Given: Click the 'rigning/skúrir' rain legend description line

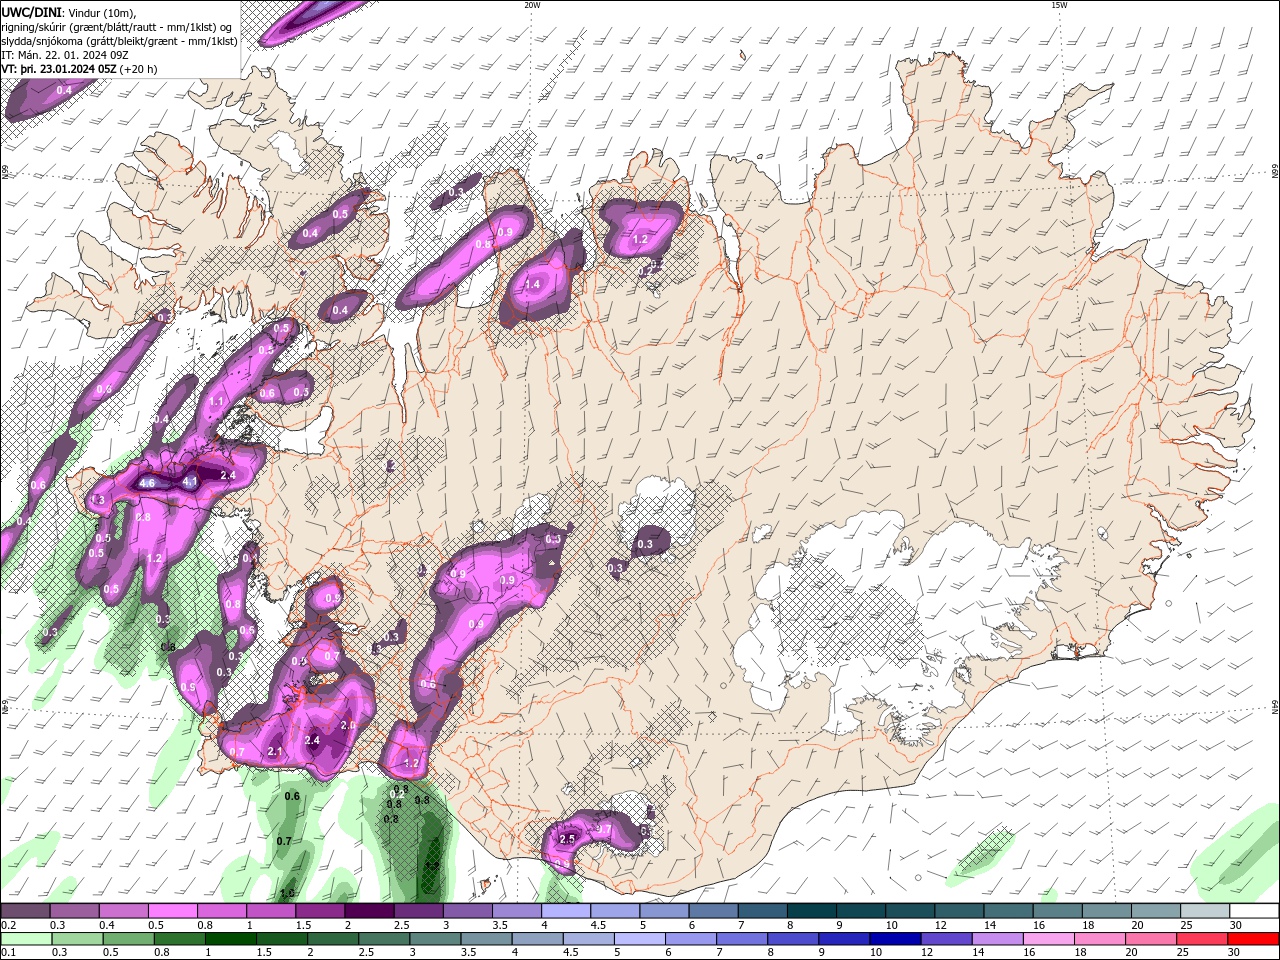Looking at the screenshot, I should tap(118, 27).
